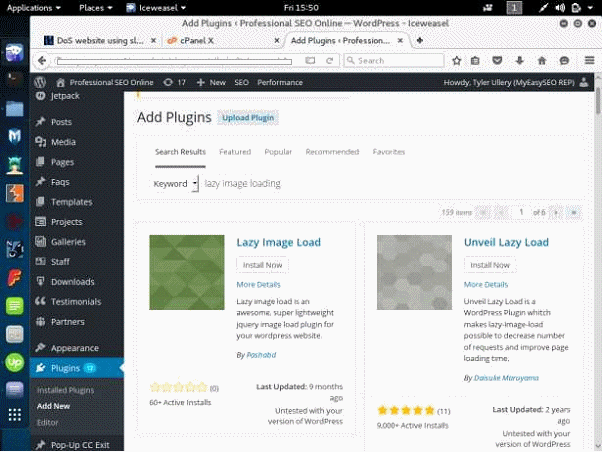This screenshot has width=602, height=452.
Task: Click the Pocket icon in browser toolbar
Action: 497,61
